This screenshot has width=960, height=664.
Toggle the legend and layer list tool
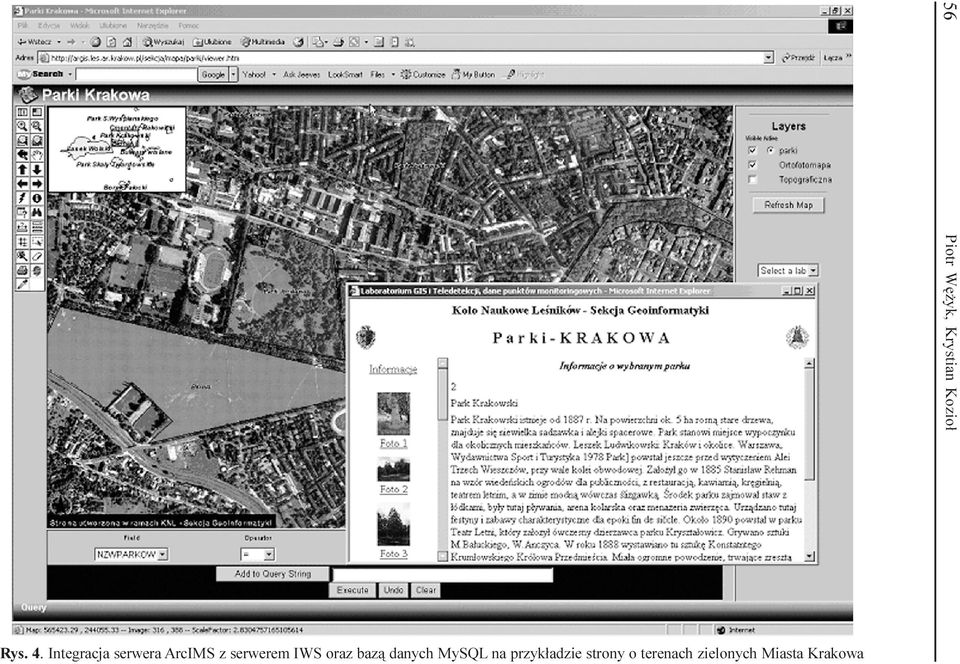pos(22,112)
